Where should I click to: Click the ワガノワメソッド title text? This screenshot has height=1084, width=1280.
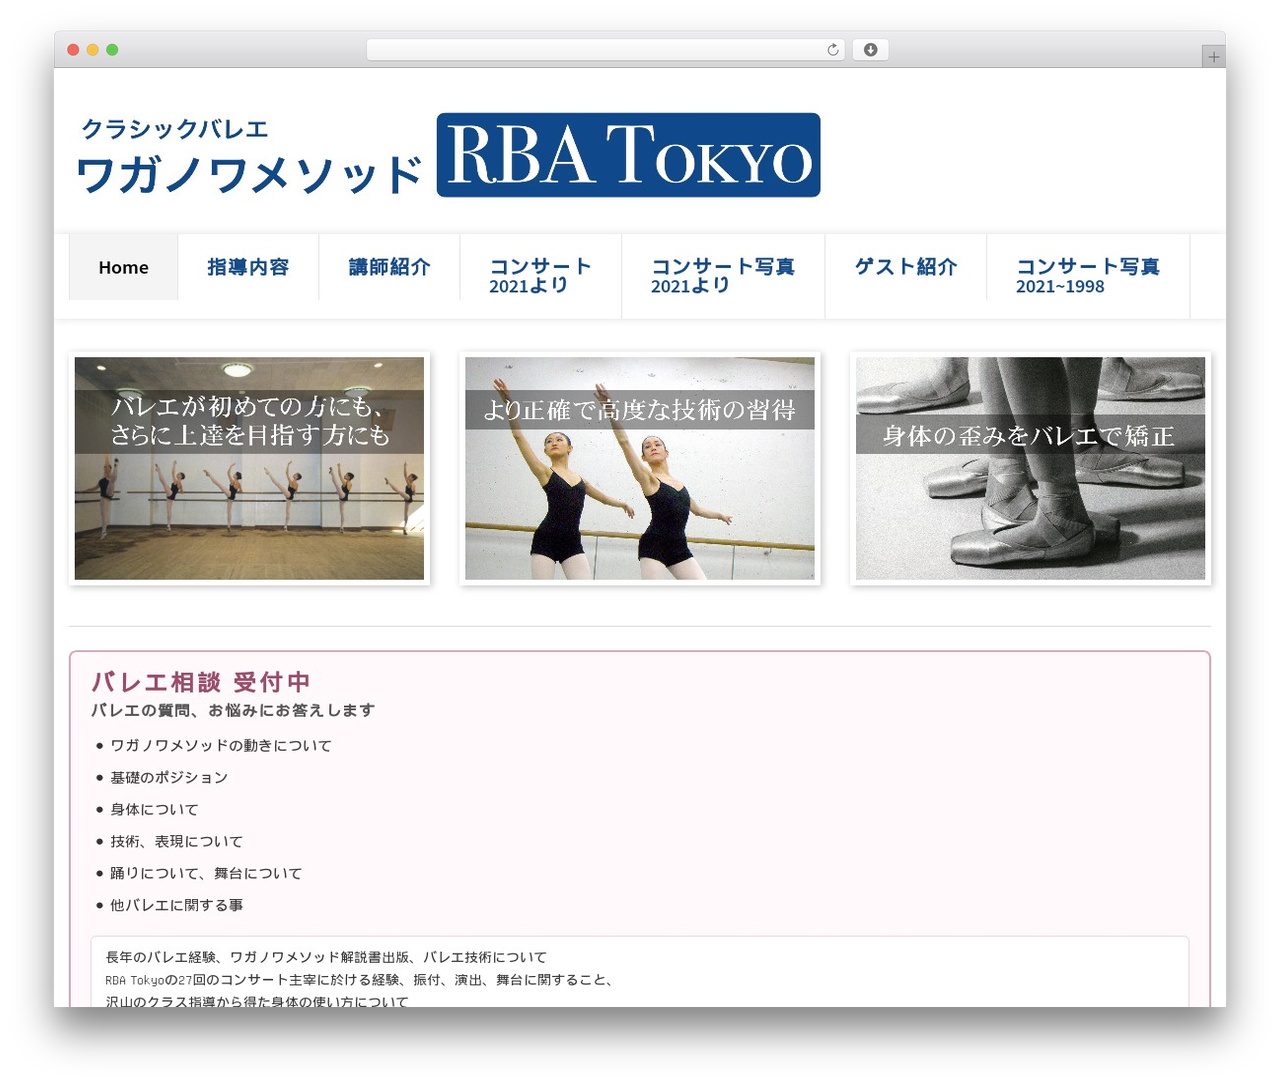[x=249, y=175]
